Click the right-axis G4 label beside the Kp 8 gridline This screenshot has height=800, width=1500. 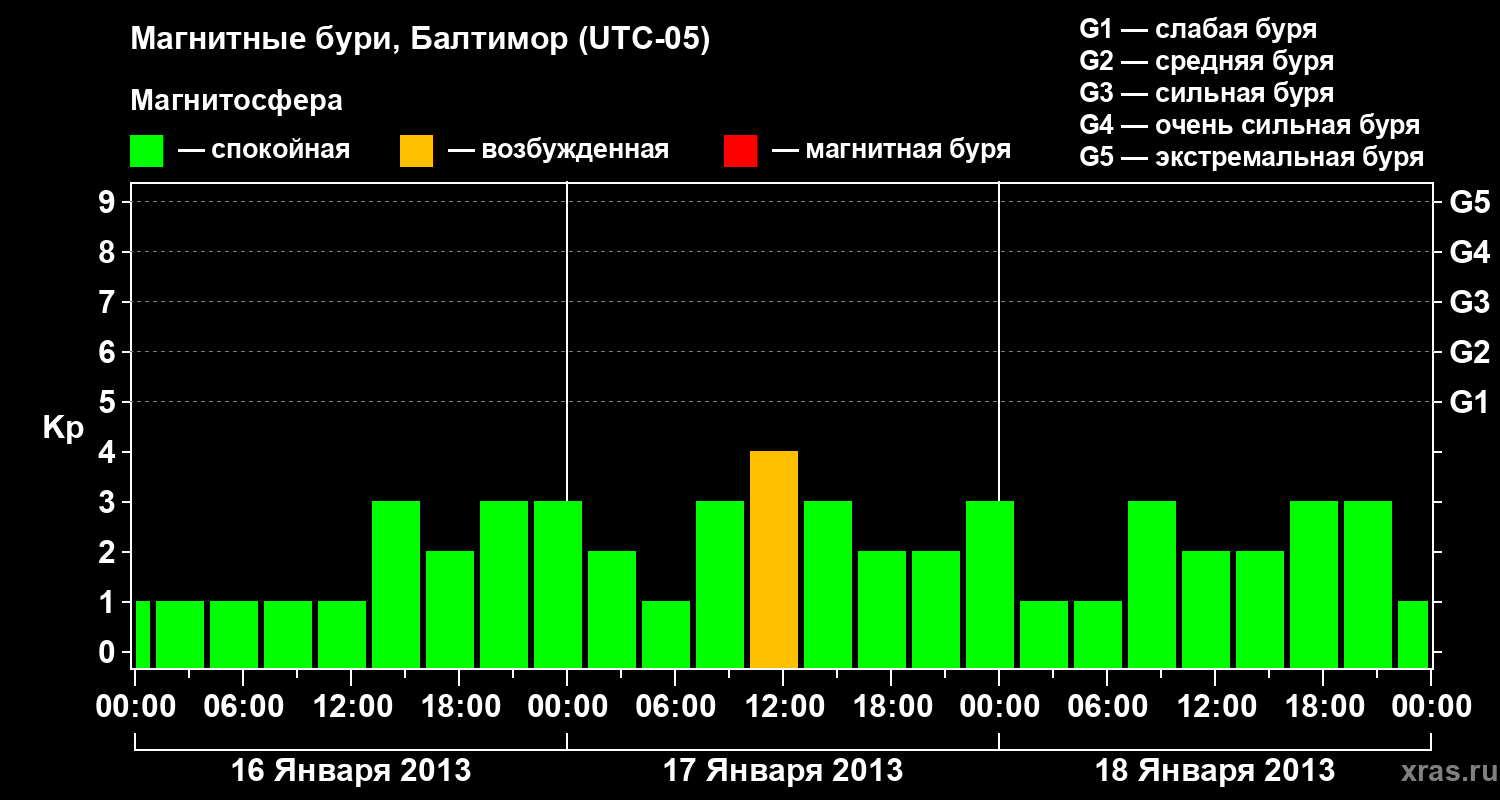point(1469,252)
